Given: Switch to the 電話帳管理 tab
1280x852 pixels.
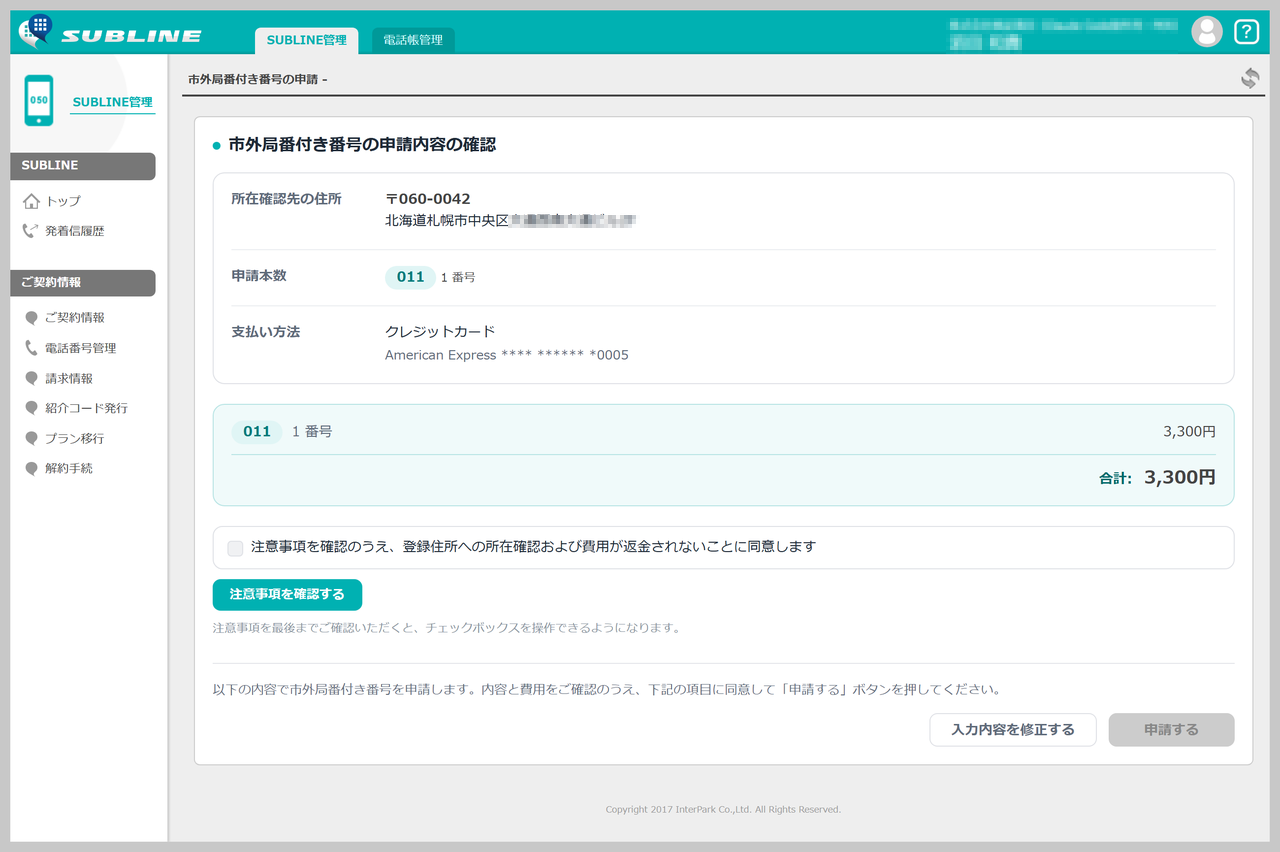Looking at the screenshot, I should [413, 40].
